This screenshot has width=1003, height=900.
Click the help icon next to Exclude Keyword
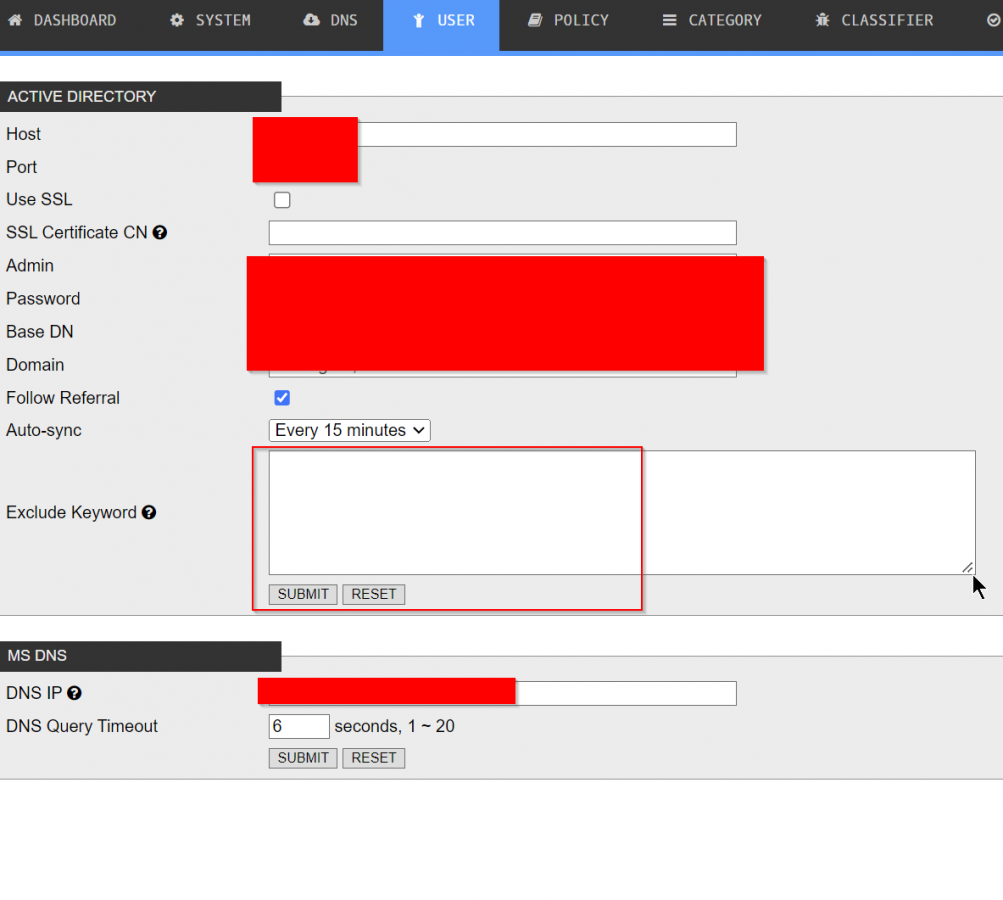coord(149,513)
